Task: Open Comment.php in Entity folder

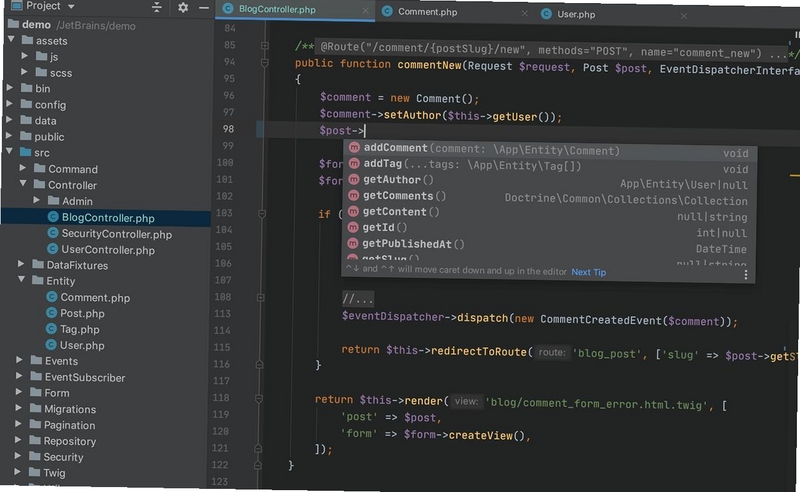Action: (x=88, y=297)
